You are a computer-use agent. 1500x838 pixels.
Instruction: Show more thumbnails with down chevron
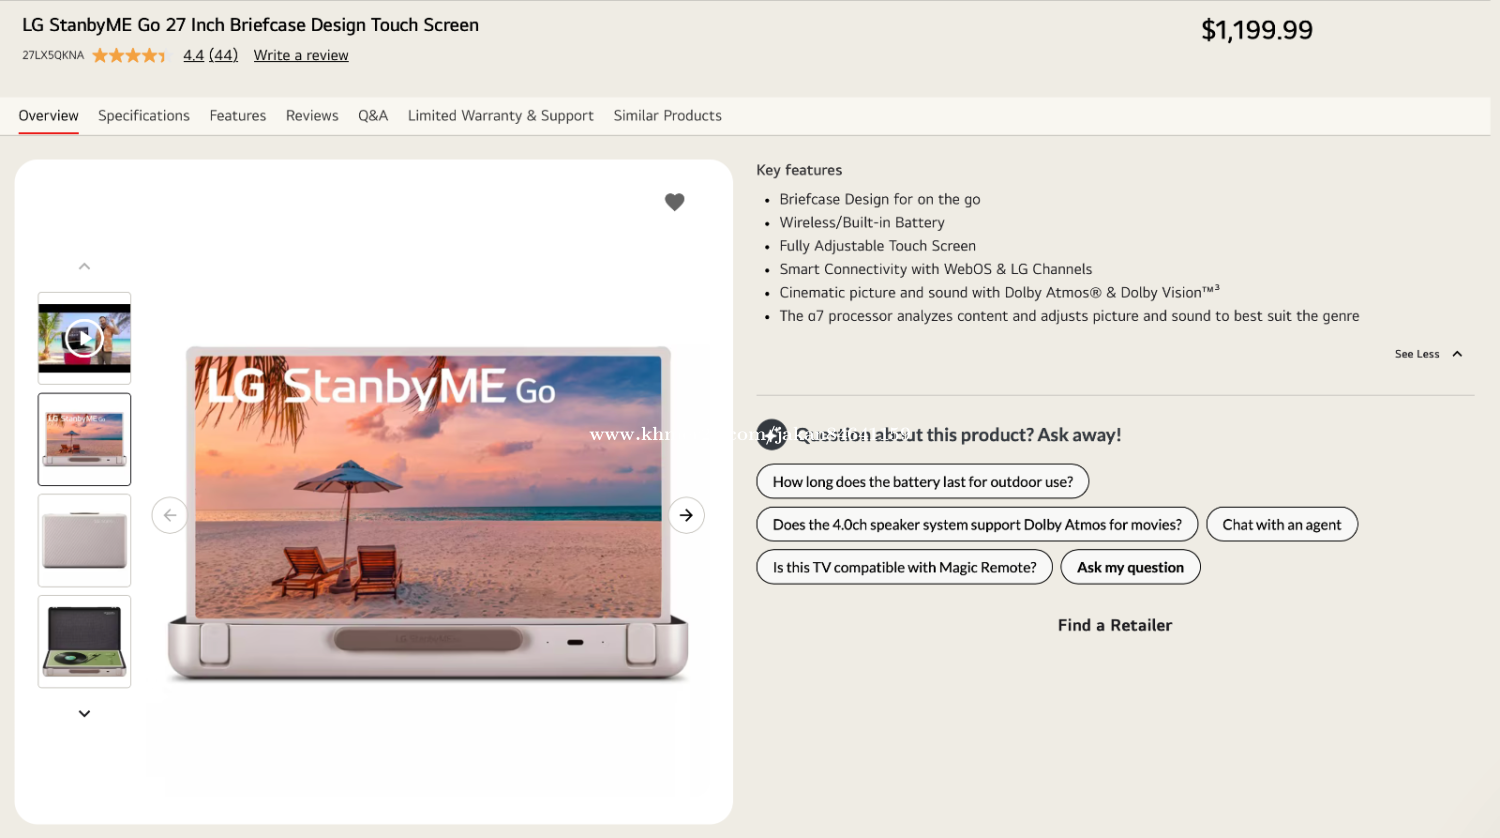pyautogui.click(x=84, y=714)
